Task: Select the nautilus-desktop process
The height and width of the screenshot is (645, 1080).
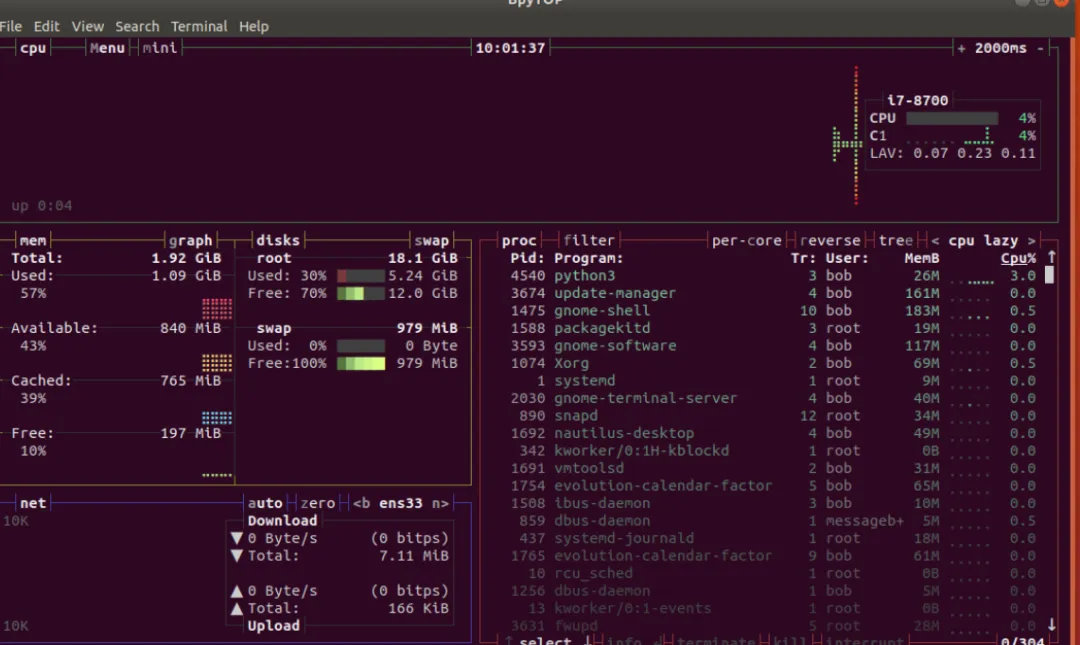Action: 773,433
